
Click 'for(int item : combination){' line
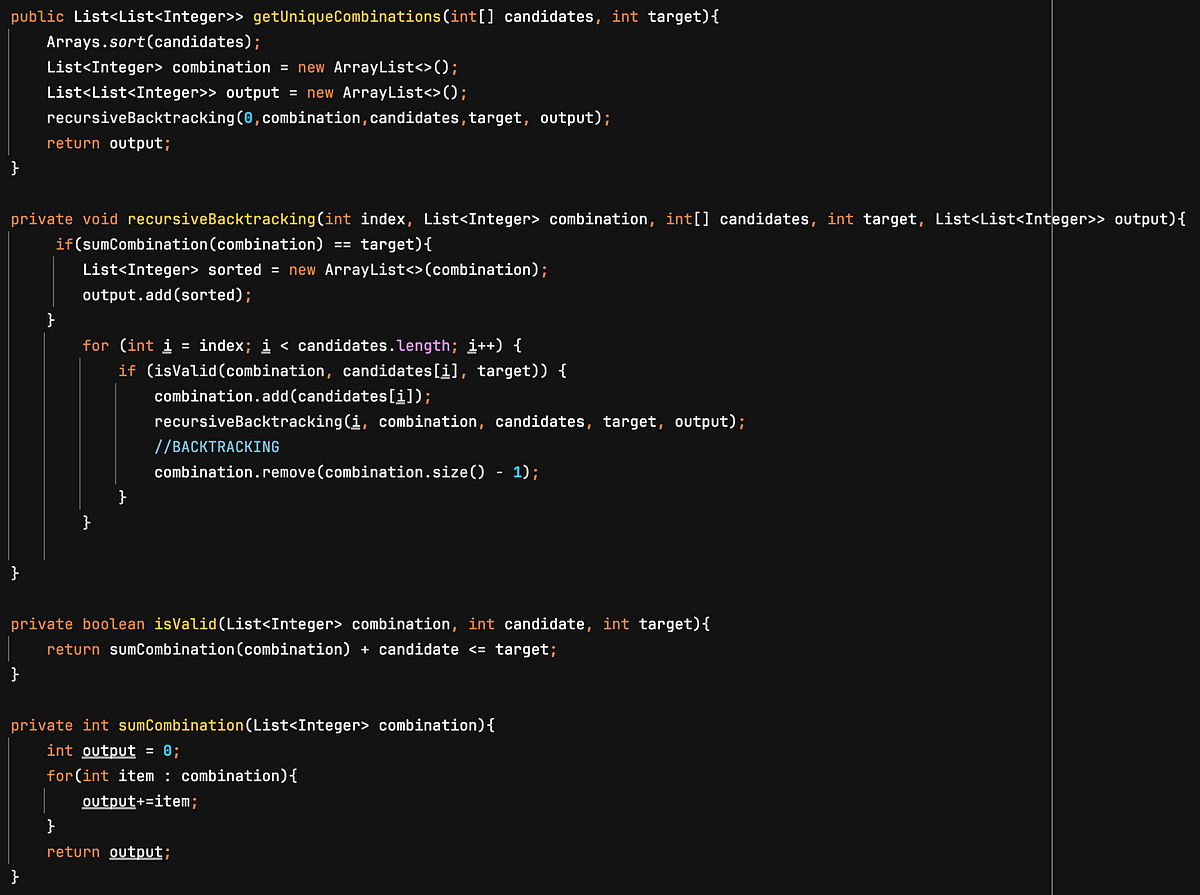(172, 776)
